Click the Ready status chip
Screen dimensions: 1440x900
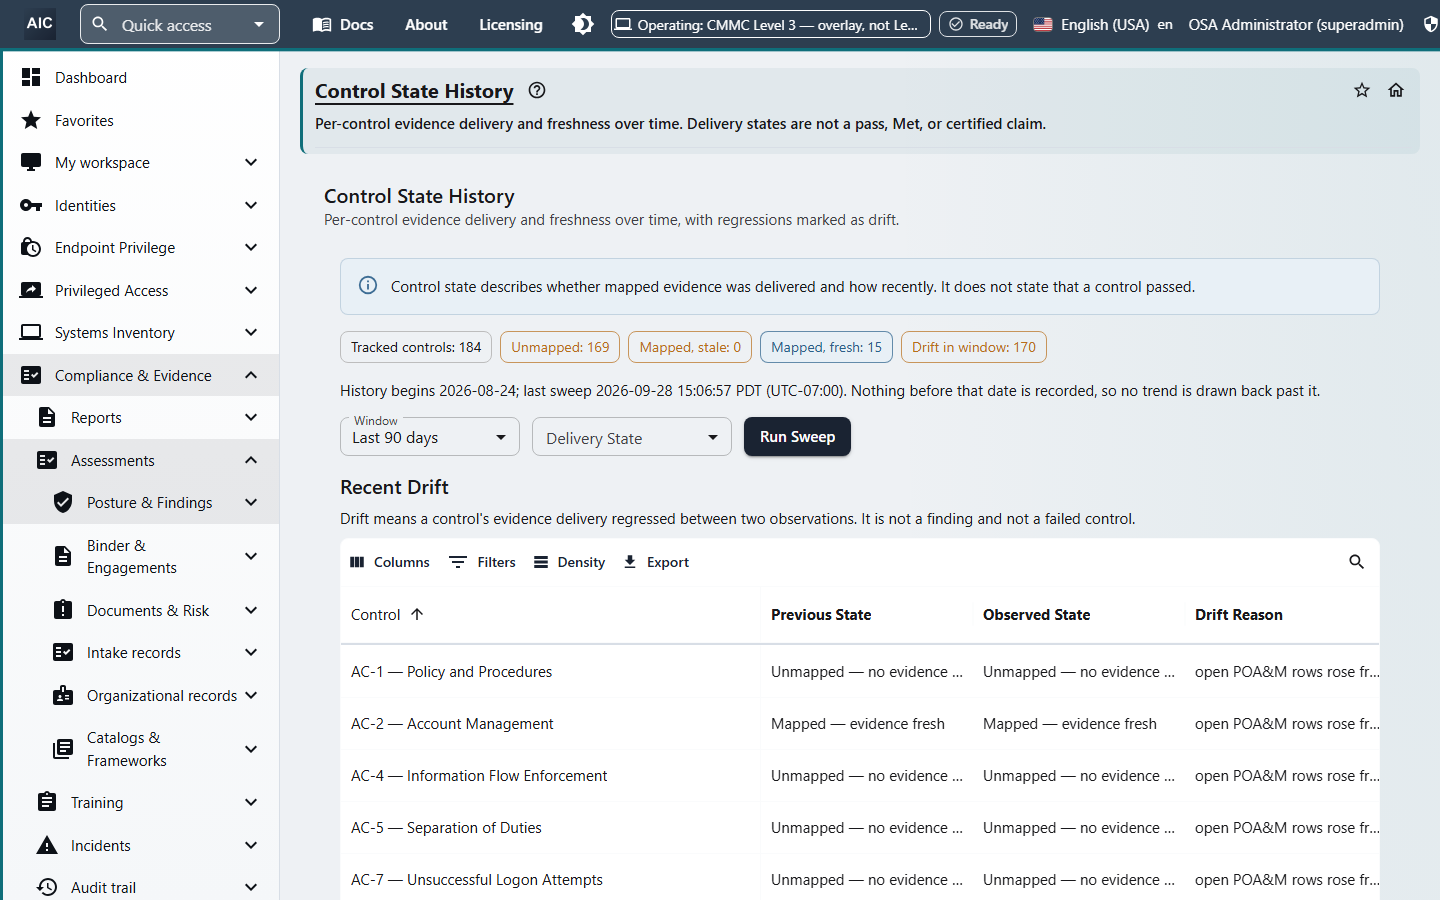click(x=978, y=24)
